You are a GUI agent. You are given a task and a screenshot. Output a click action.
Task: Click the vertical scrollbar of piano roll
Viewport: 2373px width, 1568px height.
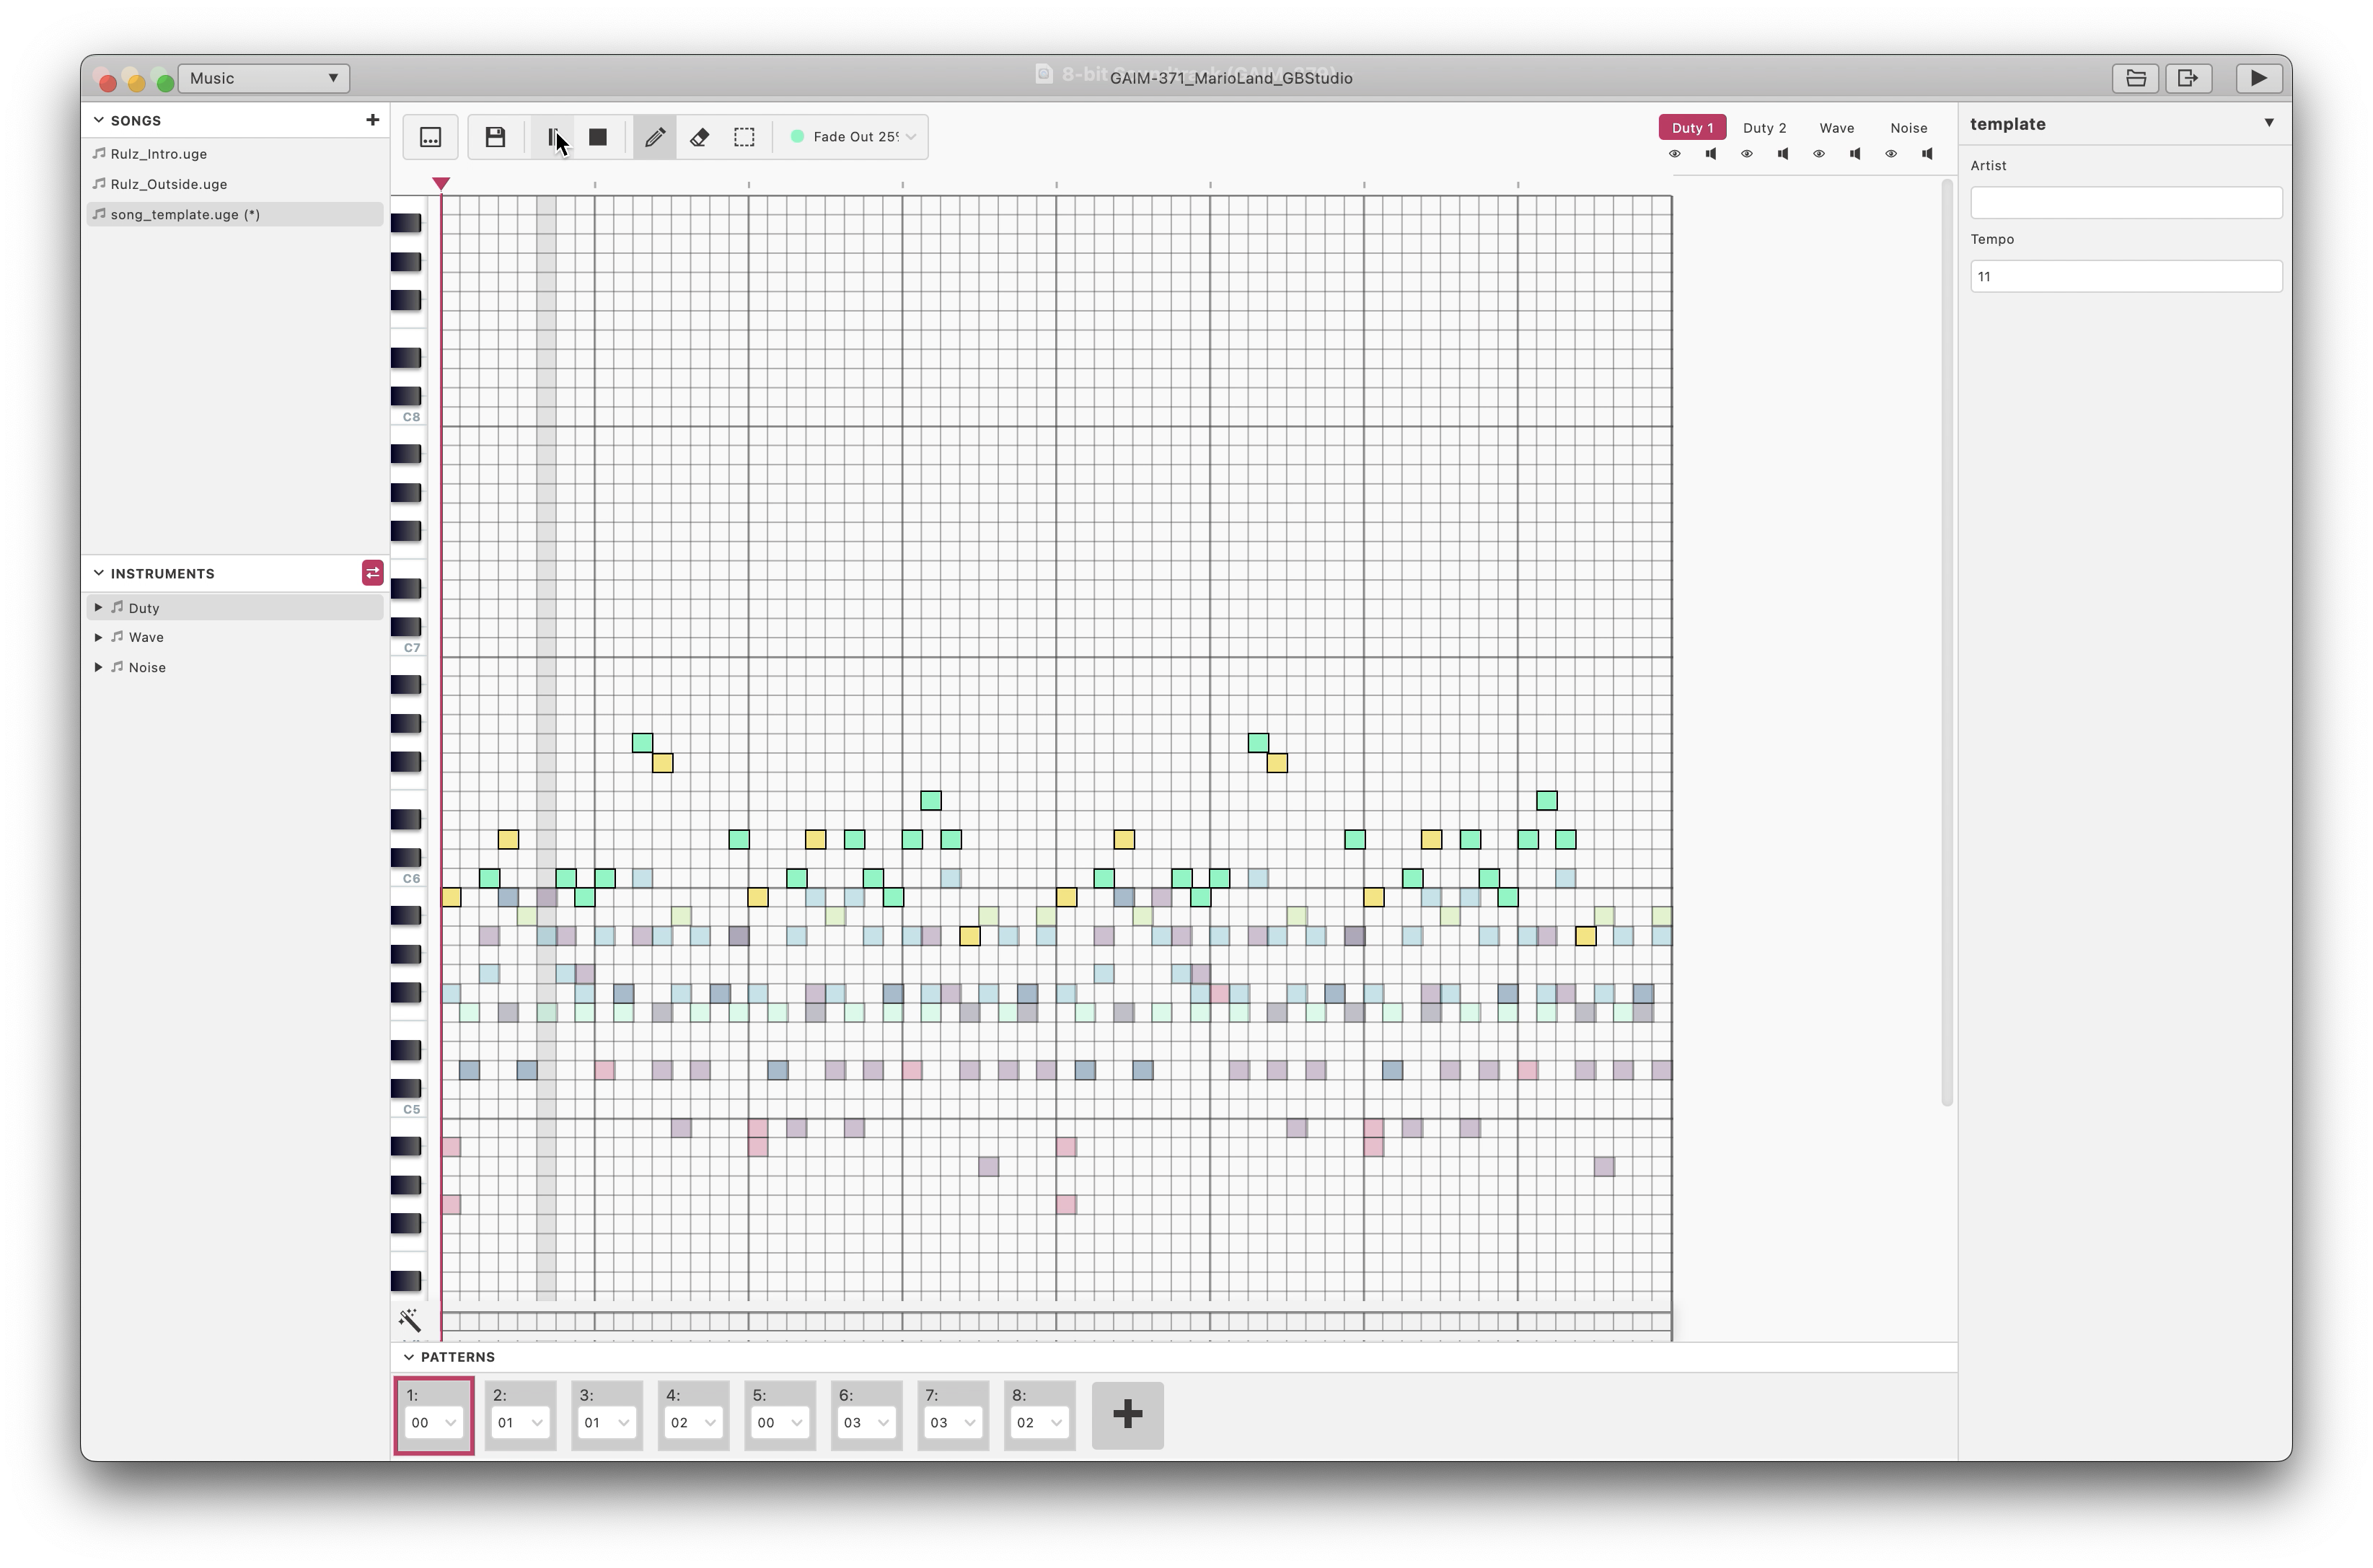click(x=1946, y=643)
